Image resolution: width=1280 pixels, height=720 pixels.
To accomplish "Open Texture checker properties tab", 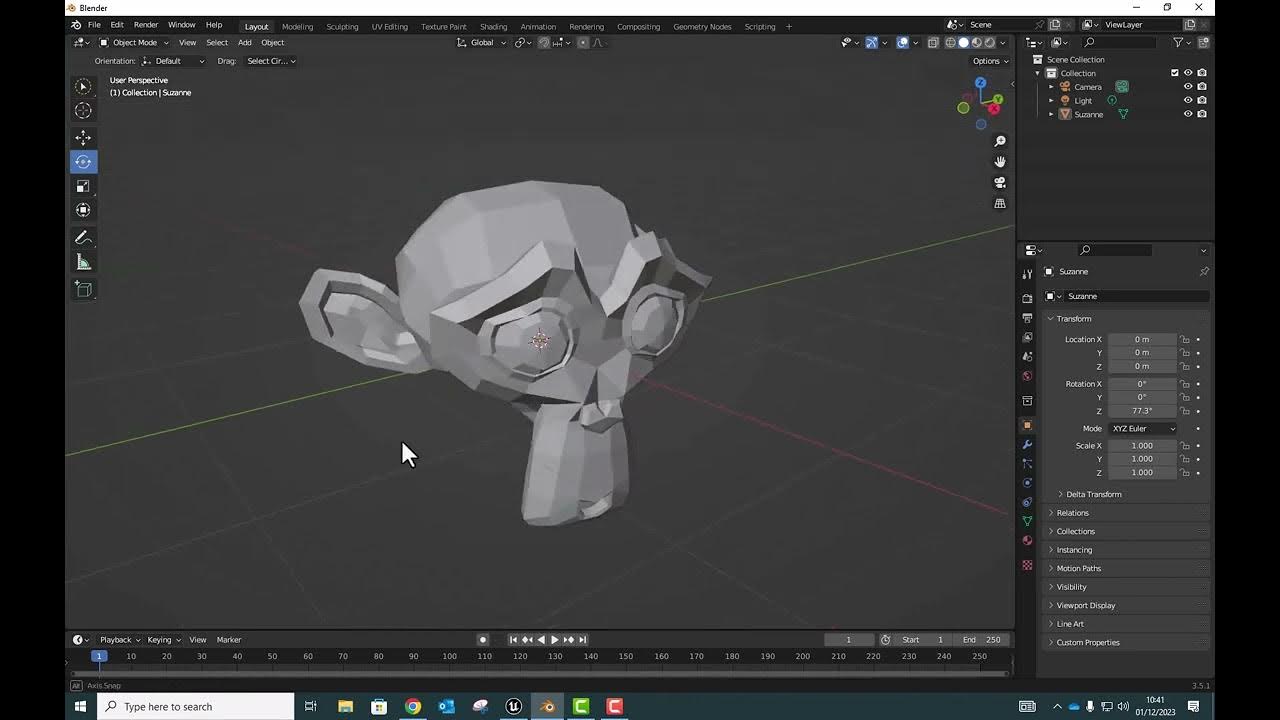I will point(1027,565).
